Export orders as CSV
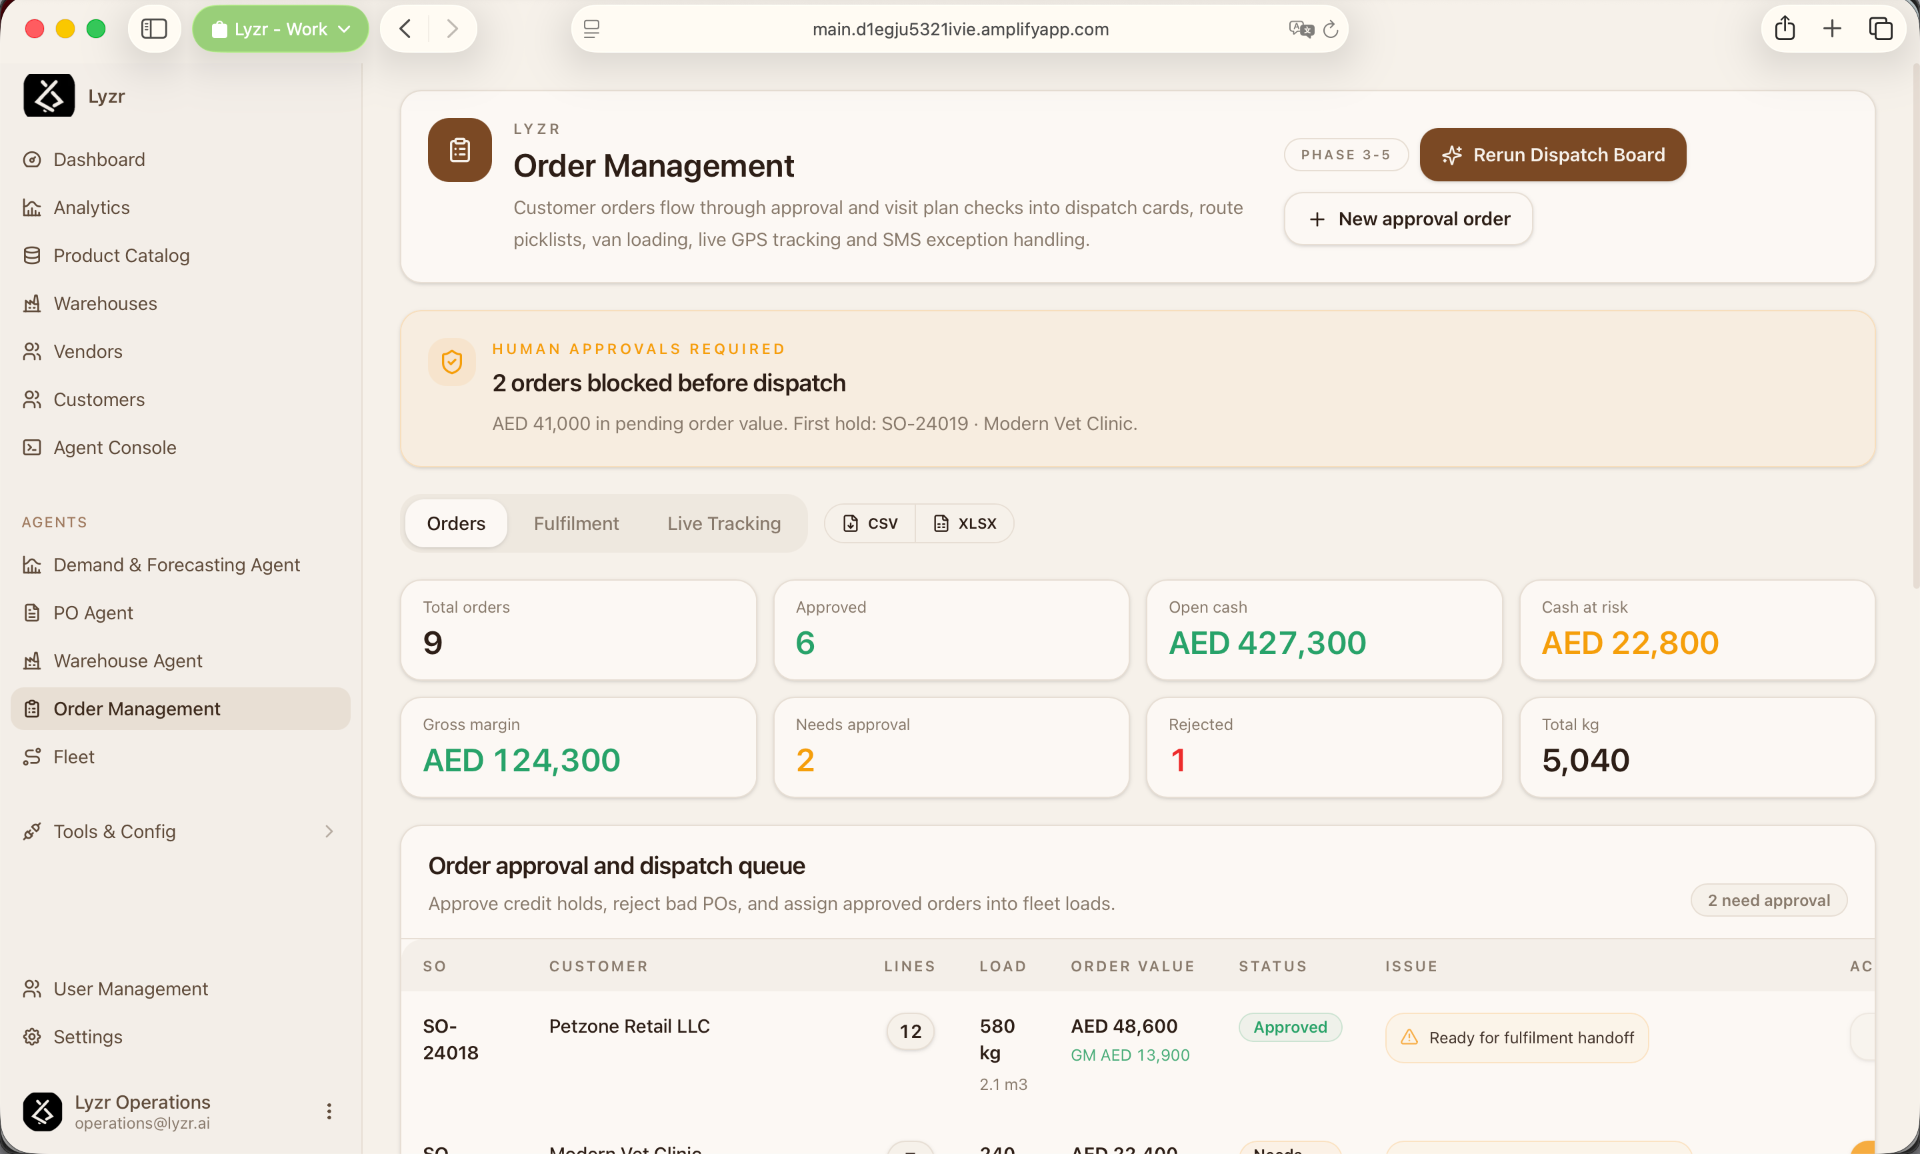 [x=870, y=523]
